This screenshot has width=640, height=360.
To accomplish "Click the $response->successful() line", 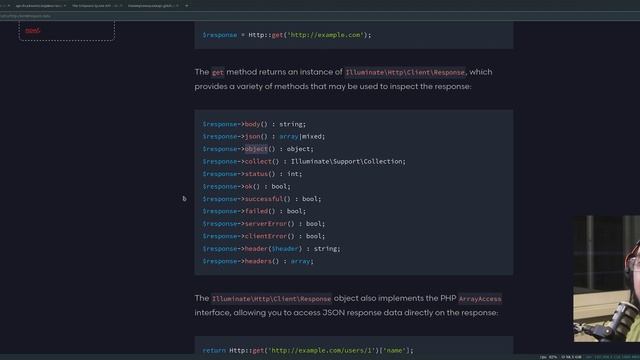I will pos(262,199).
